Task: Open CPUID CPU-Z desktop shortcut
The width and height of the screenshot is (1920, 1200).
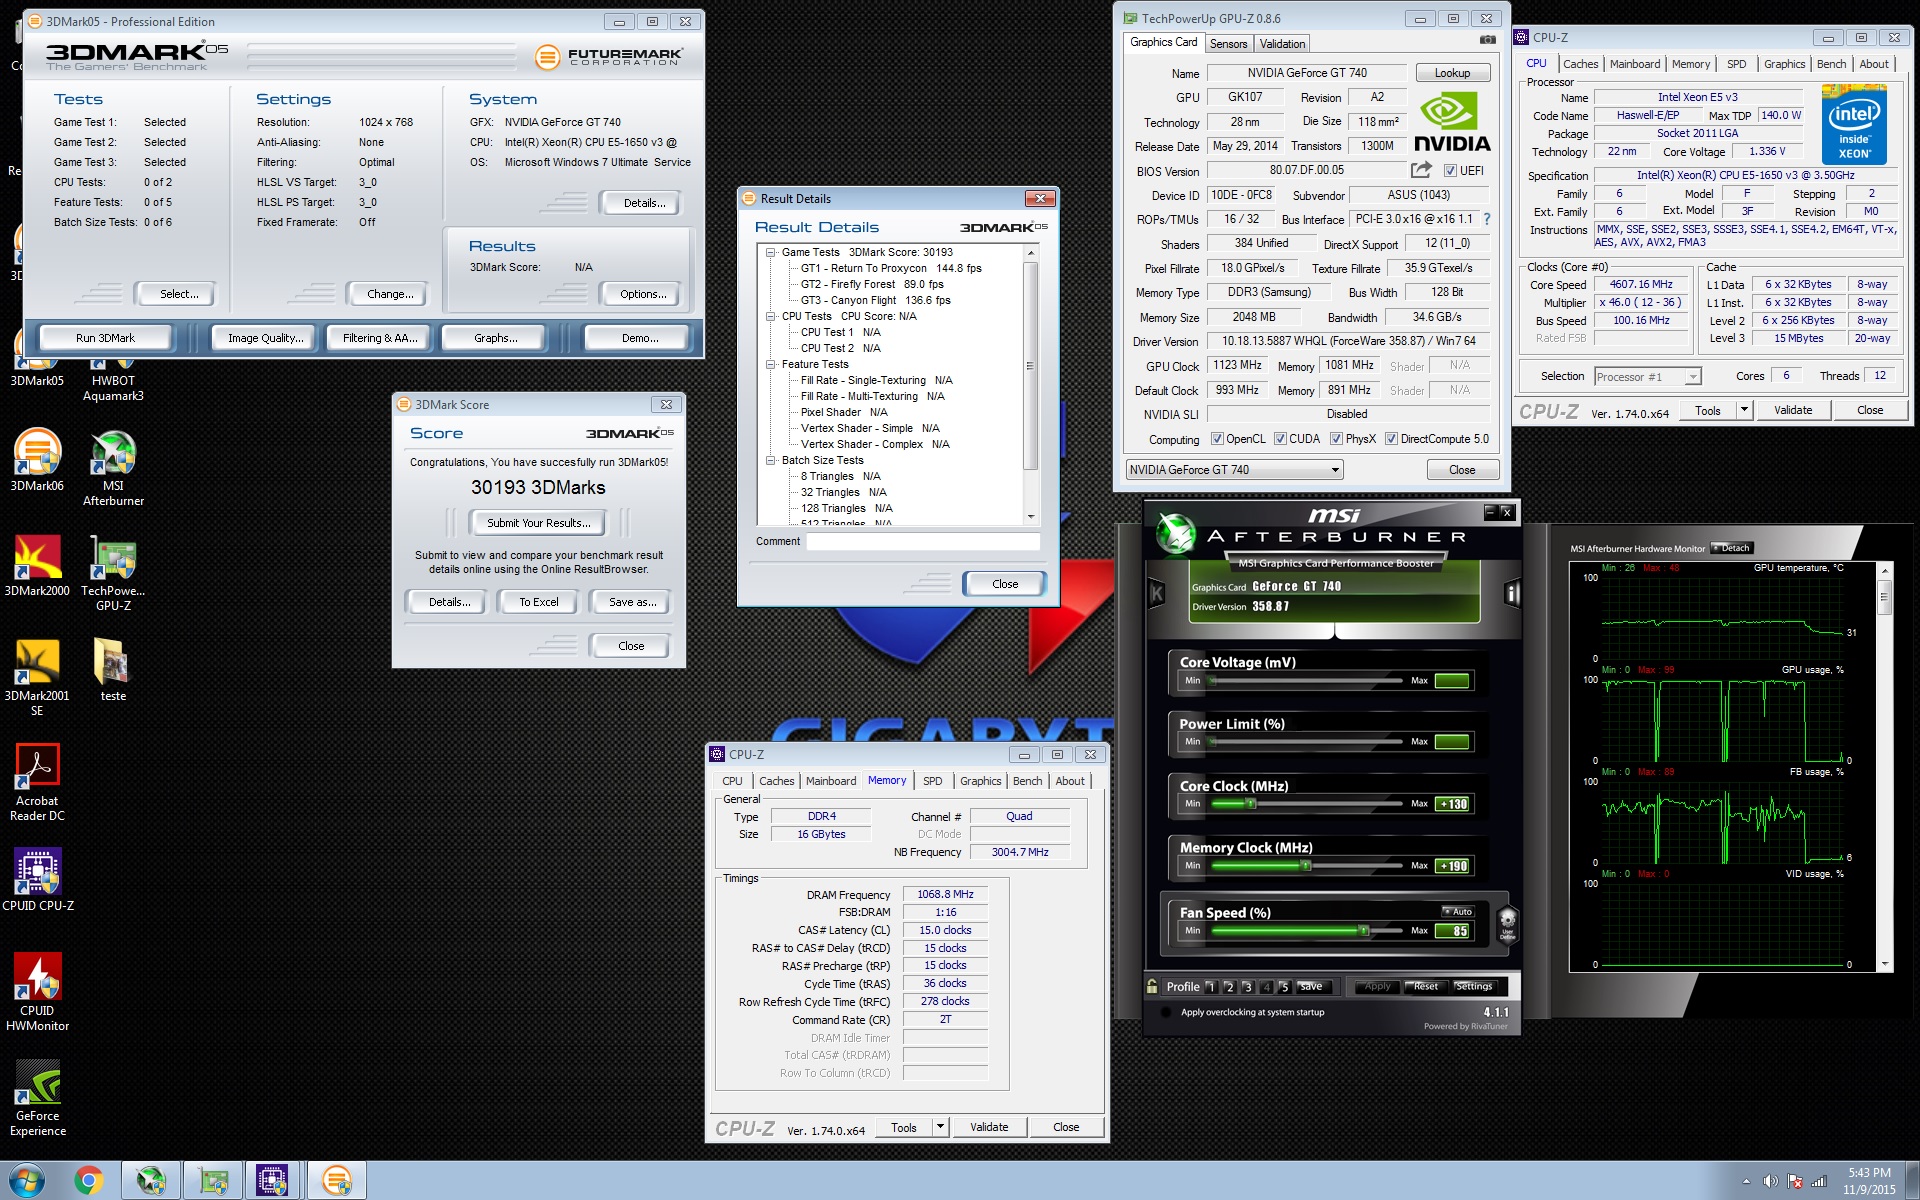Action: click(x=37, y=879)
